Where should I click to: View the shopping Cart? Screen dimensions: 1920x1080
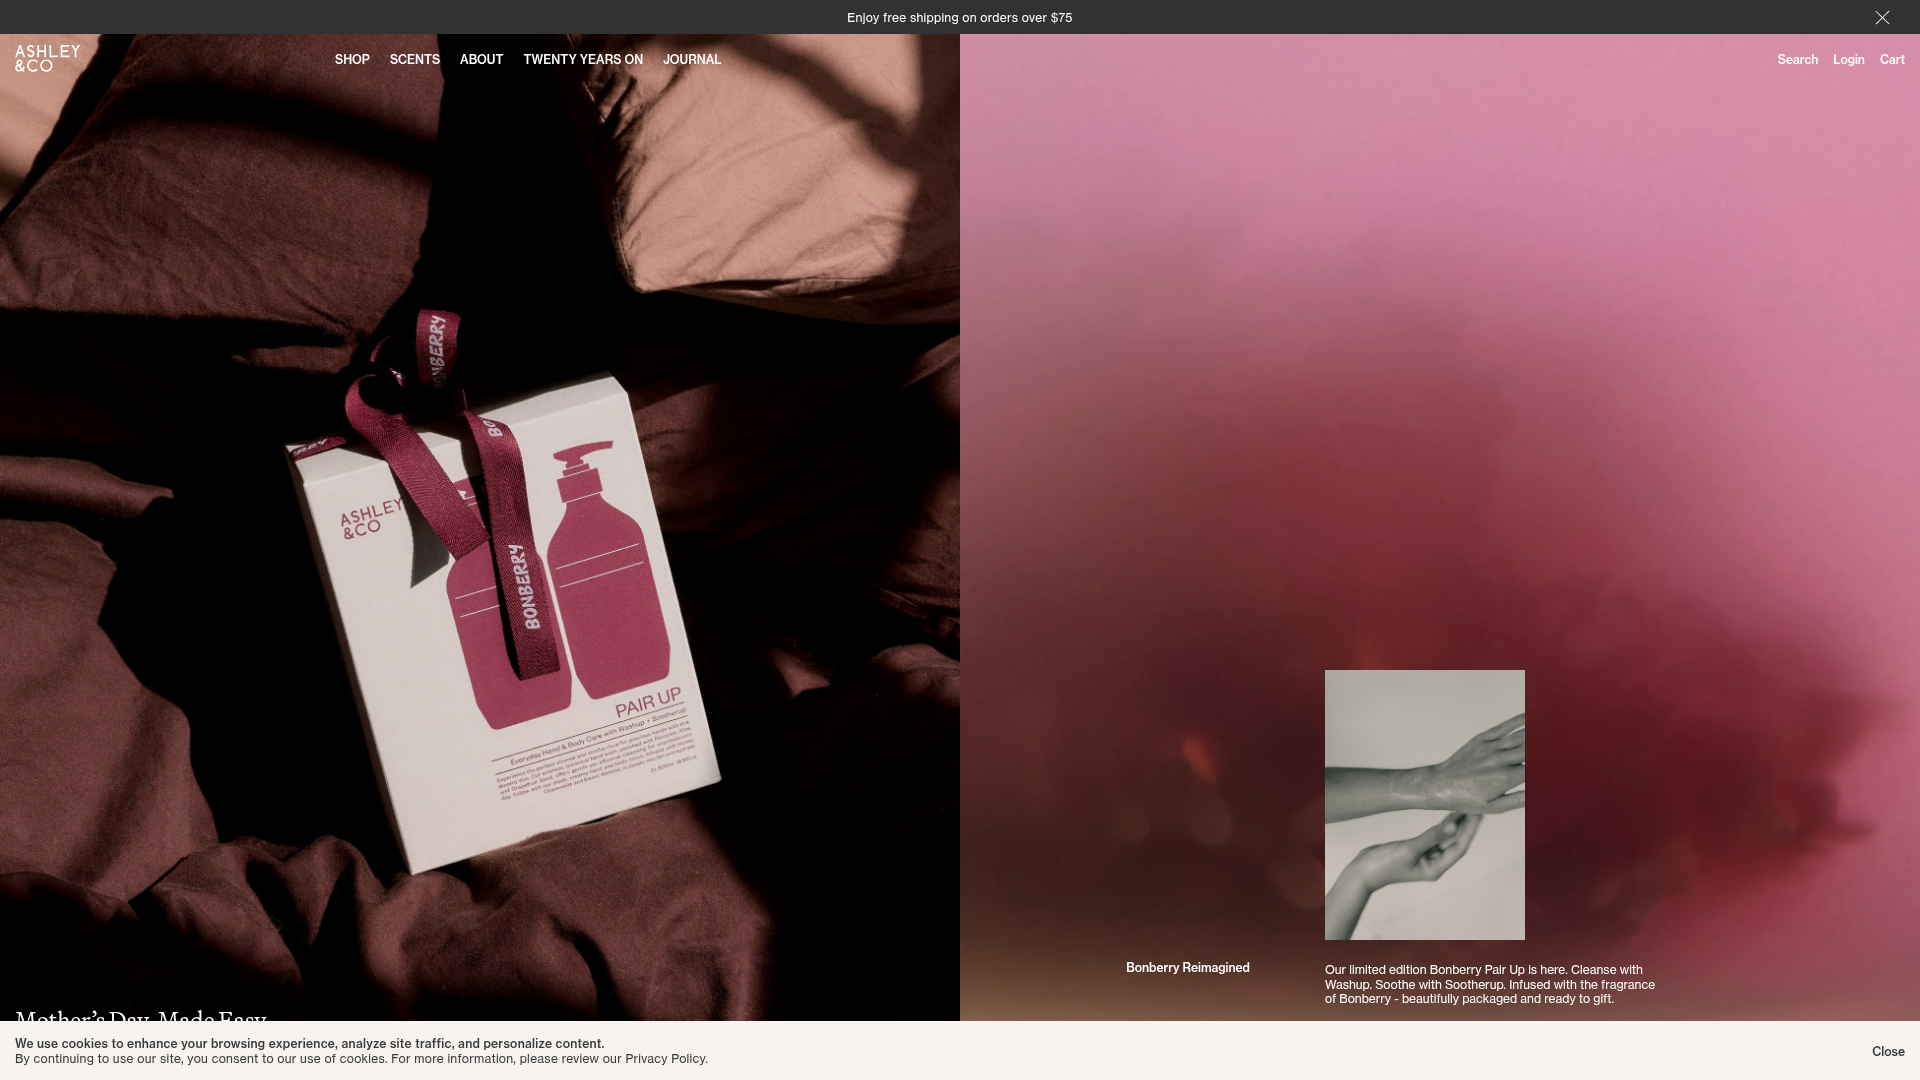click(x=1891, y=60)
